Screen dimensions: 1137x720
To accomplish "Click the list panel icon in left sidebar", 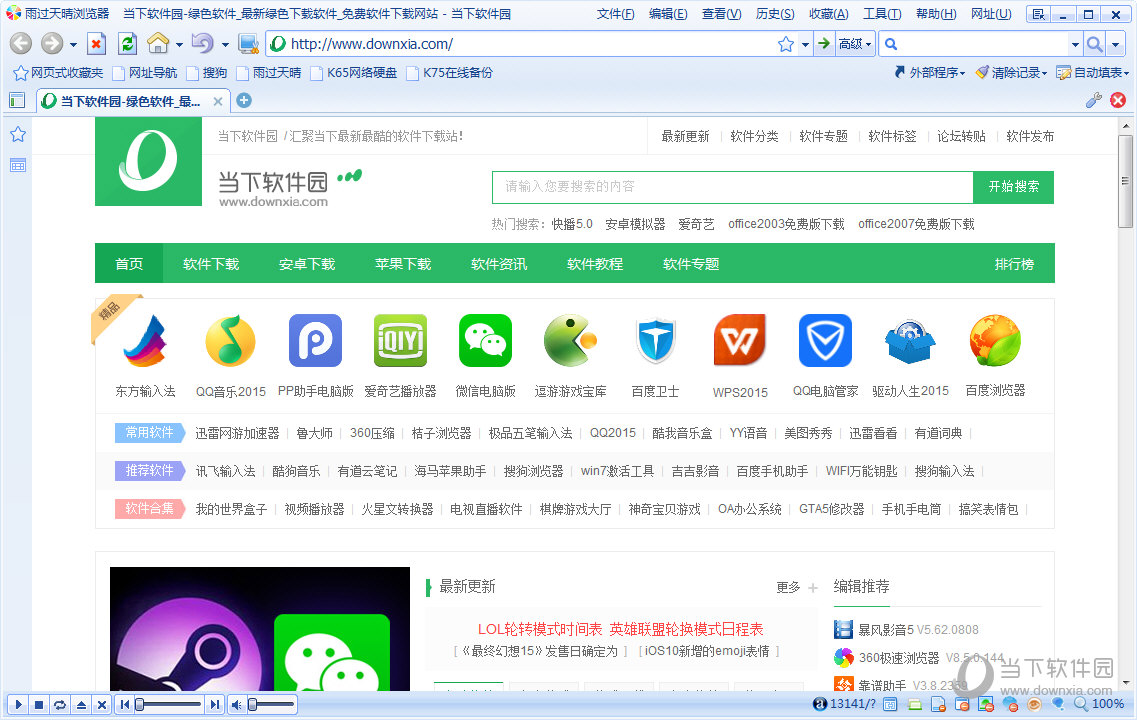I will (18, 166).
